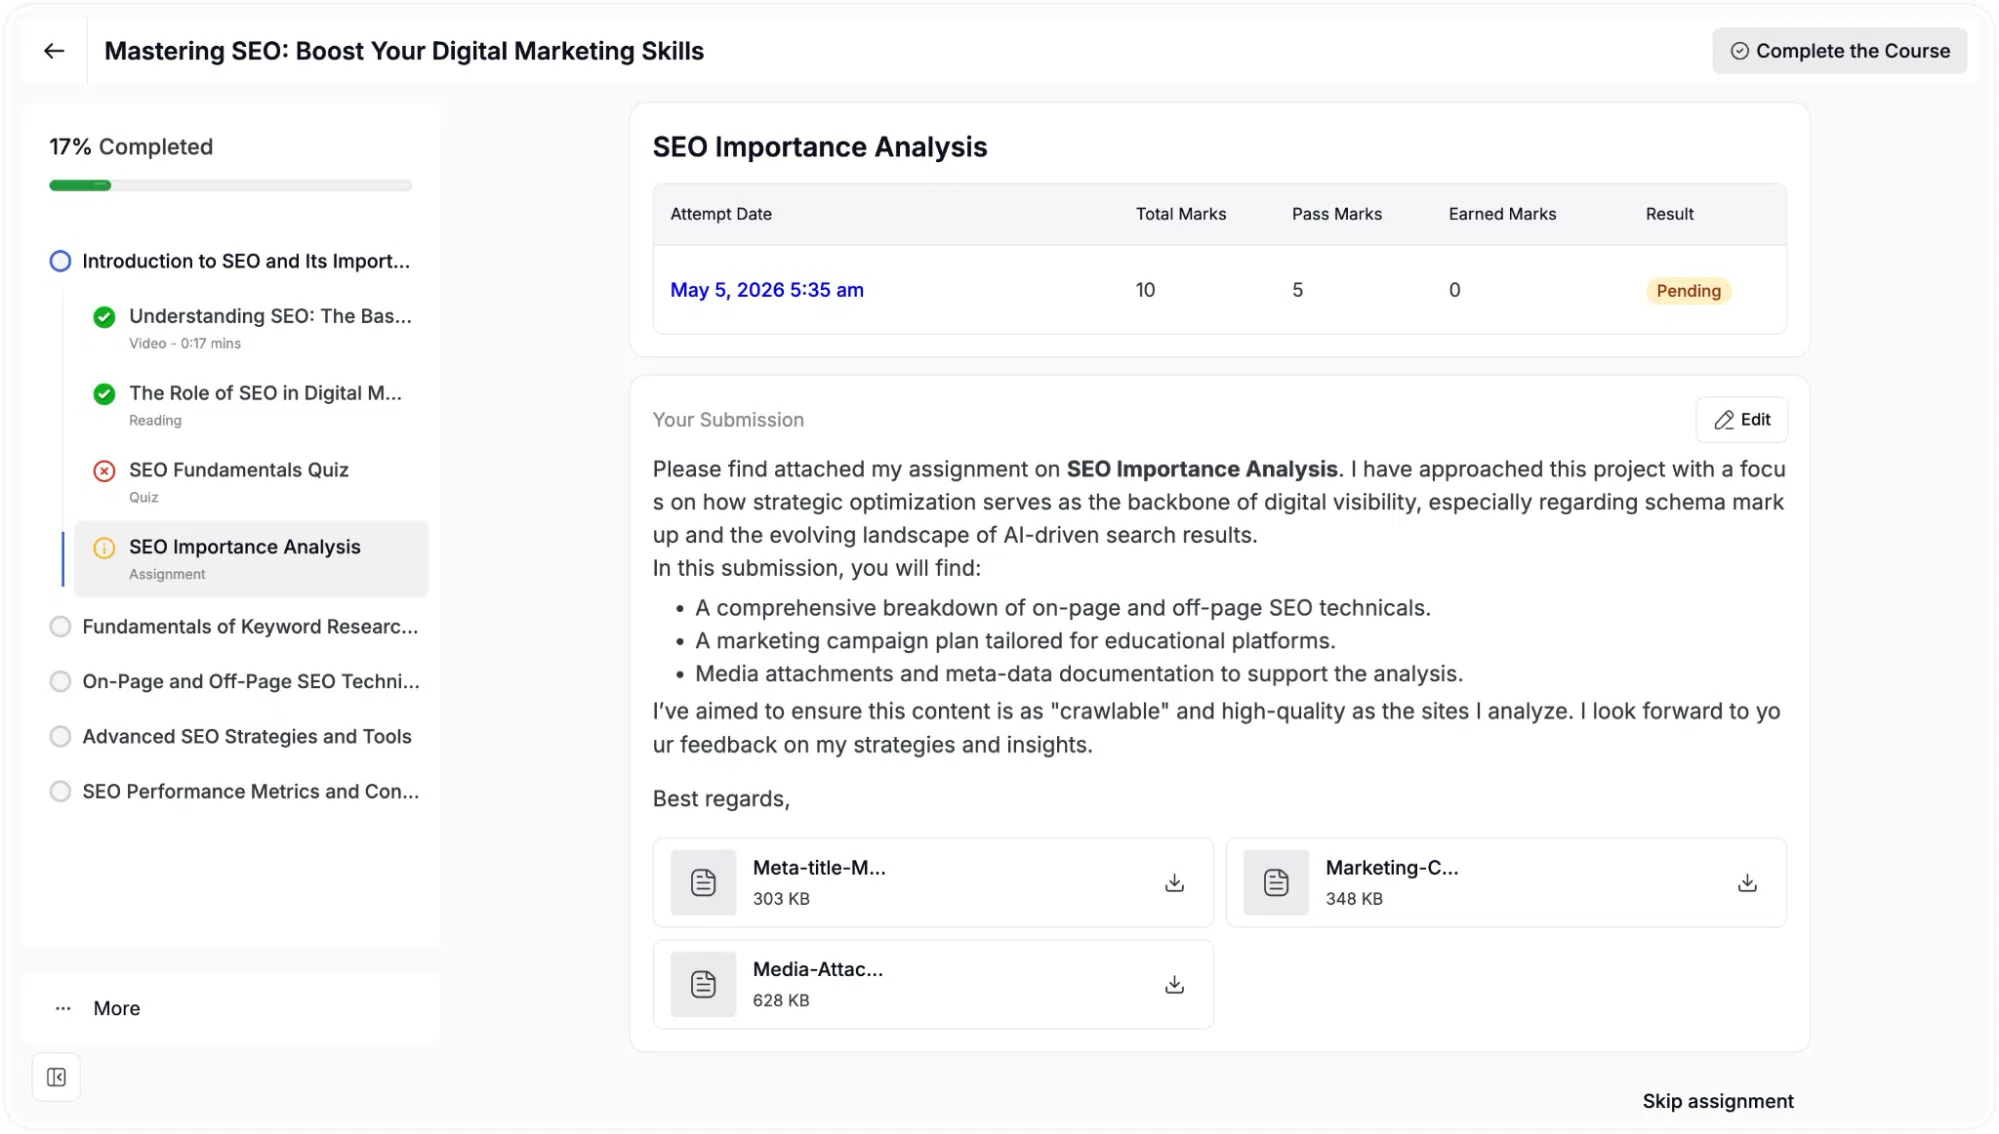Open the May 5, 2026 attempt link

tap(766, 290)
